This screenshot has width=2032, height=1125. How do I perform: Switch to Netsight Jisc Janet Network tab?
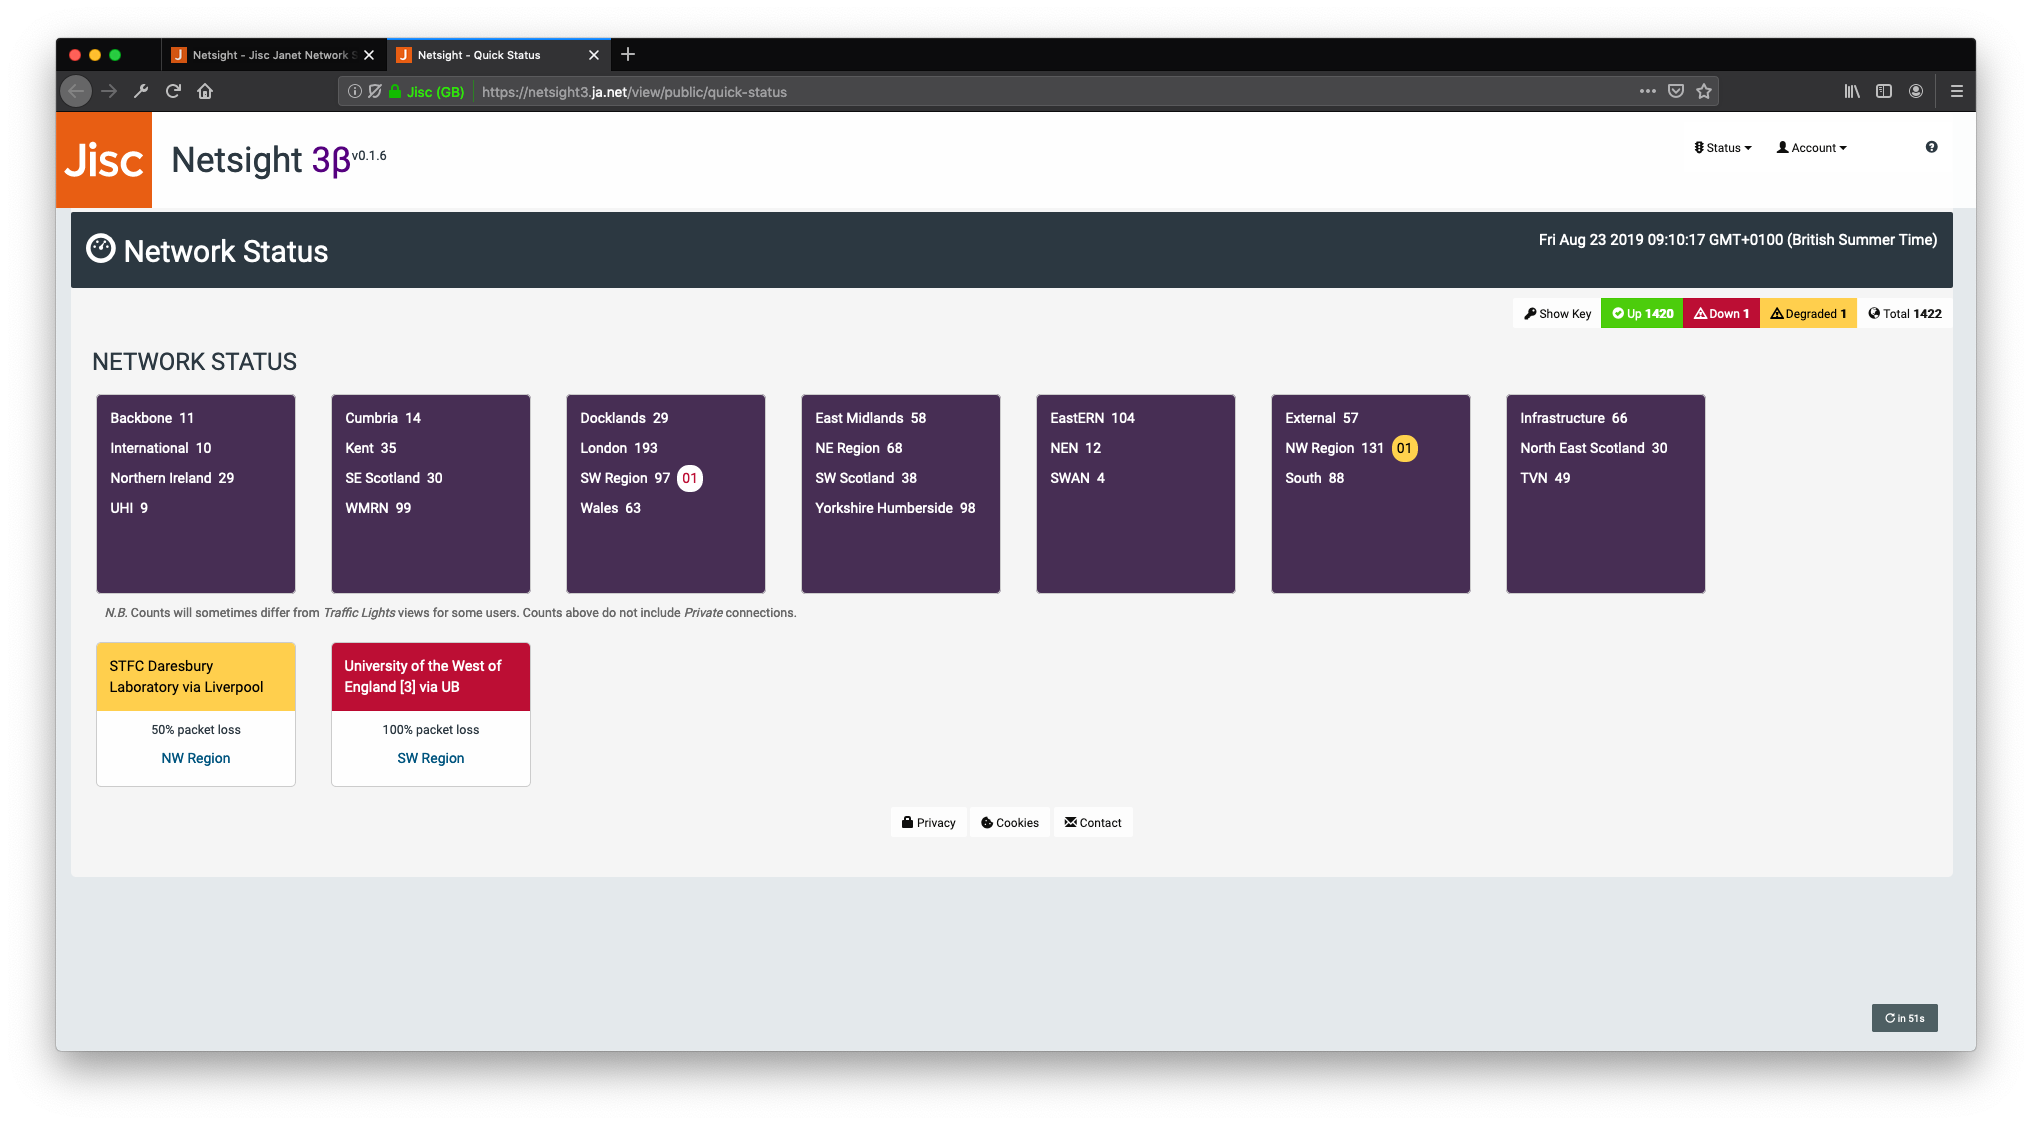coord(270,55)
